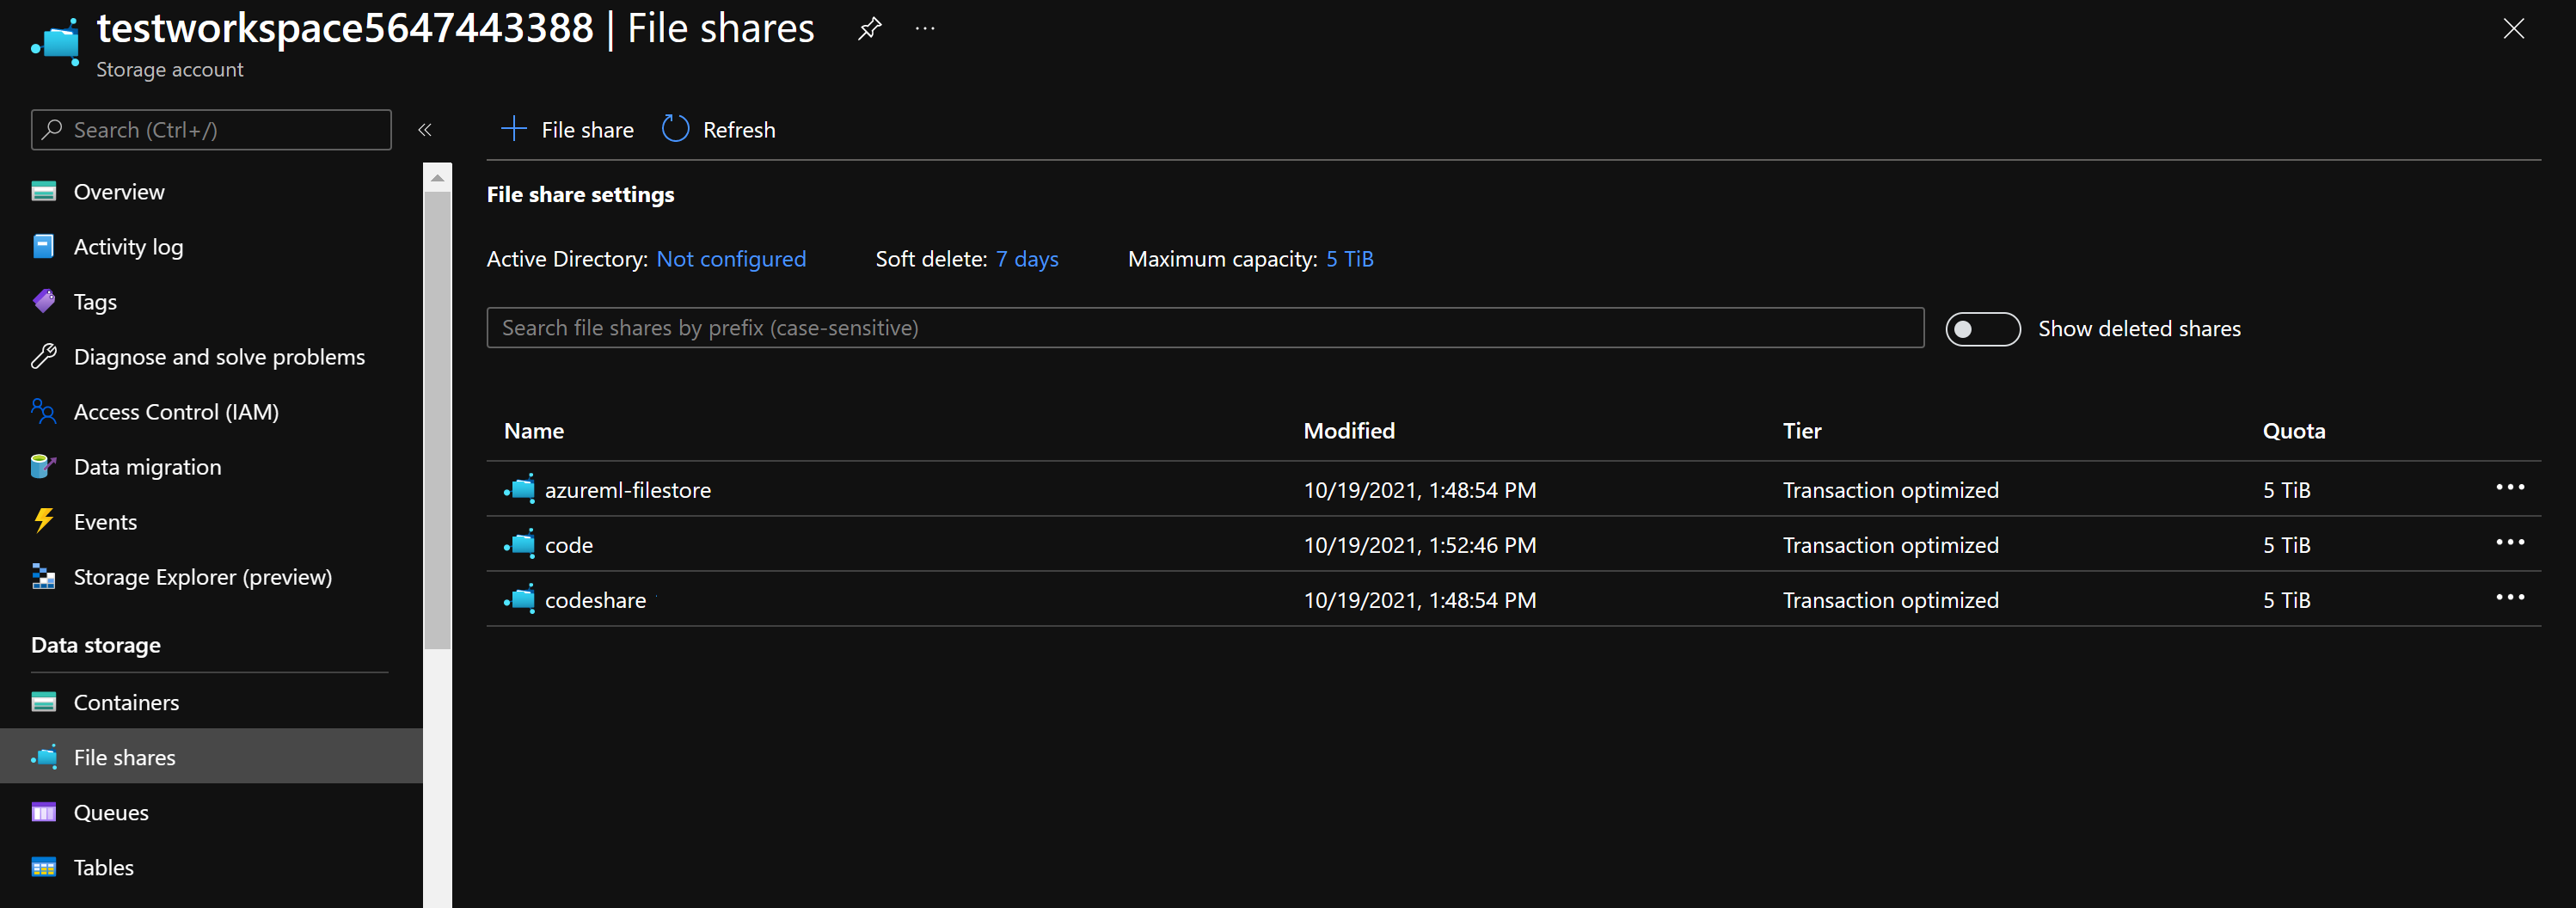Click the codeshare share icon
This screenshot has width=2576, height=908.
point(519,599)
